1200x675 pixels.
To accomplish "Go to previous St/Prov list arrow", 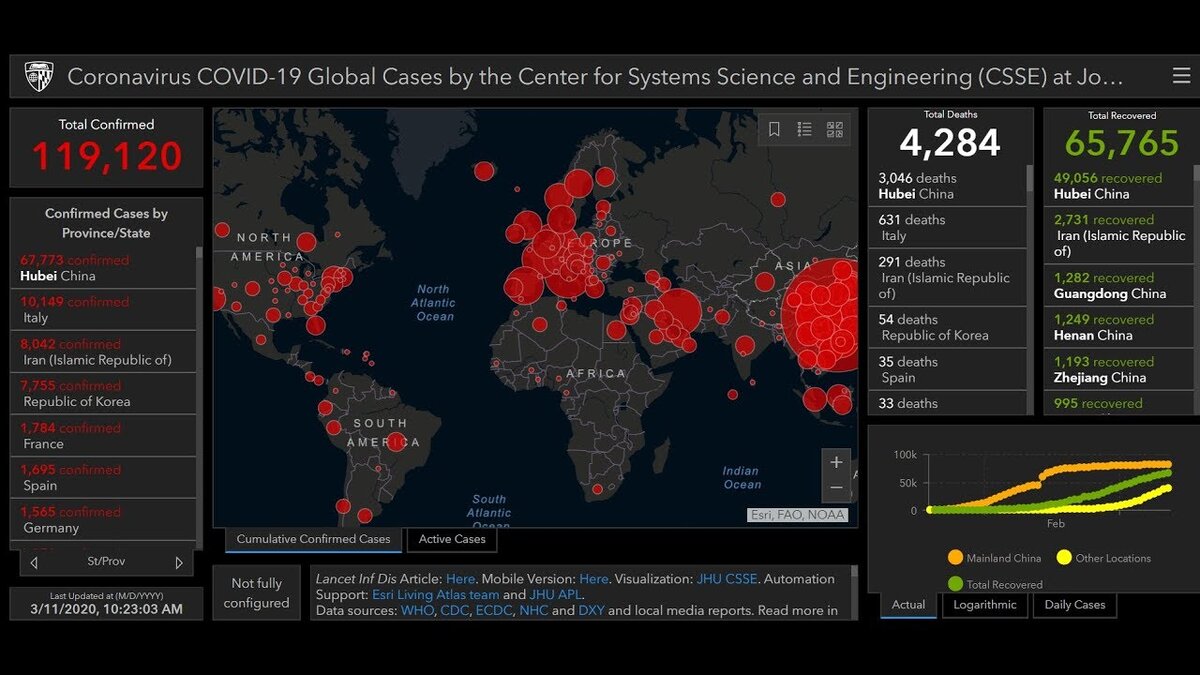I will pos(34,563).
